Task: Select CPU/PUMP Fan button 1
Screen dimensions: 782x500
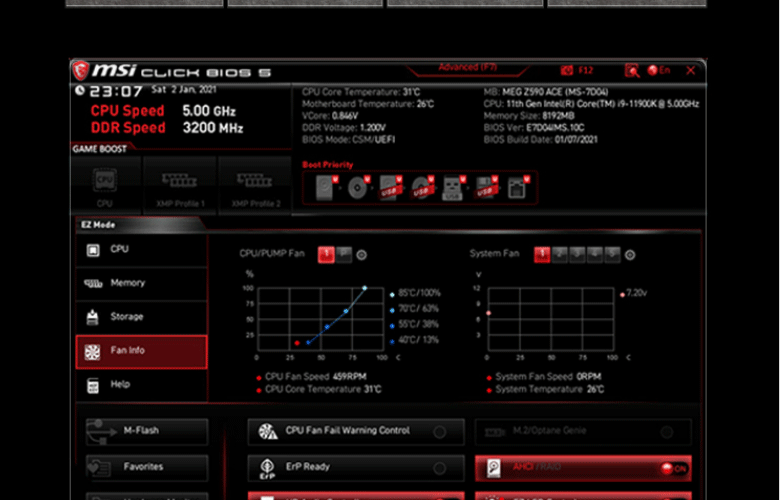Action: tap(326, 255)
